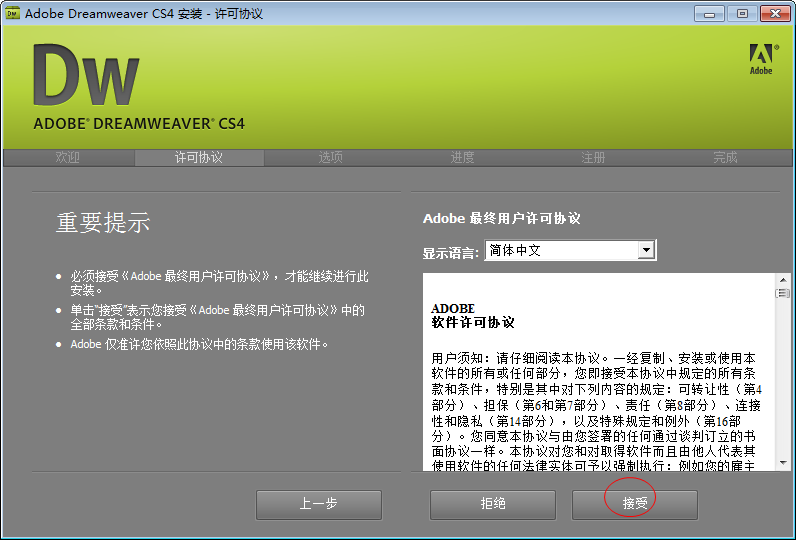Select the 进度 step tab
The height and width of the screenshot is (540, 796).
[x=462, y=158]
